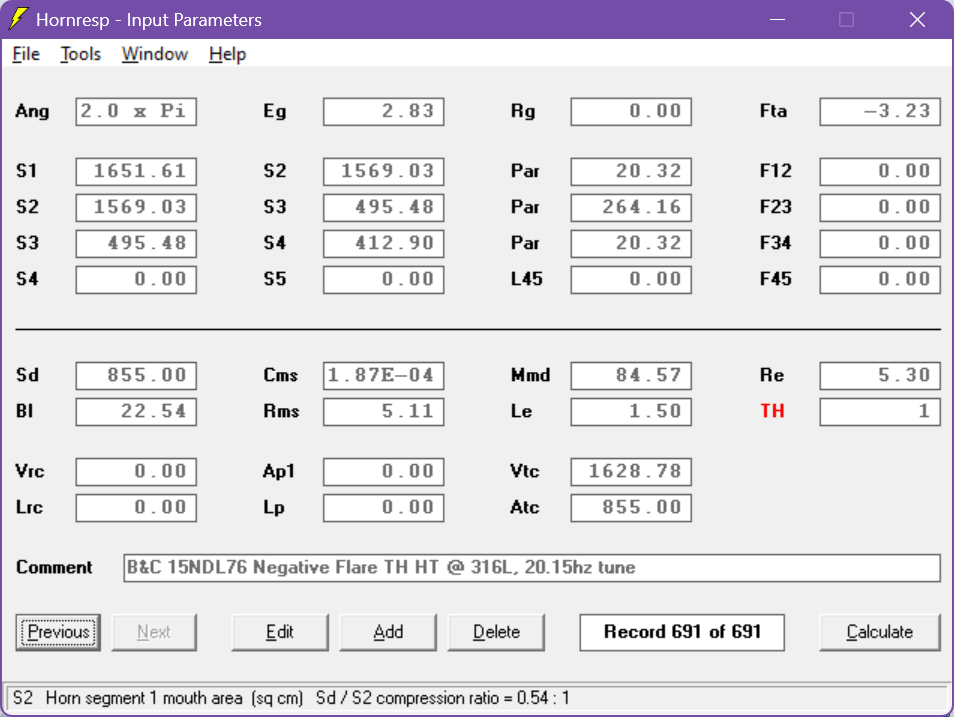
Task: Click the F34 input field
Action: click(880, 243)
